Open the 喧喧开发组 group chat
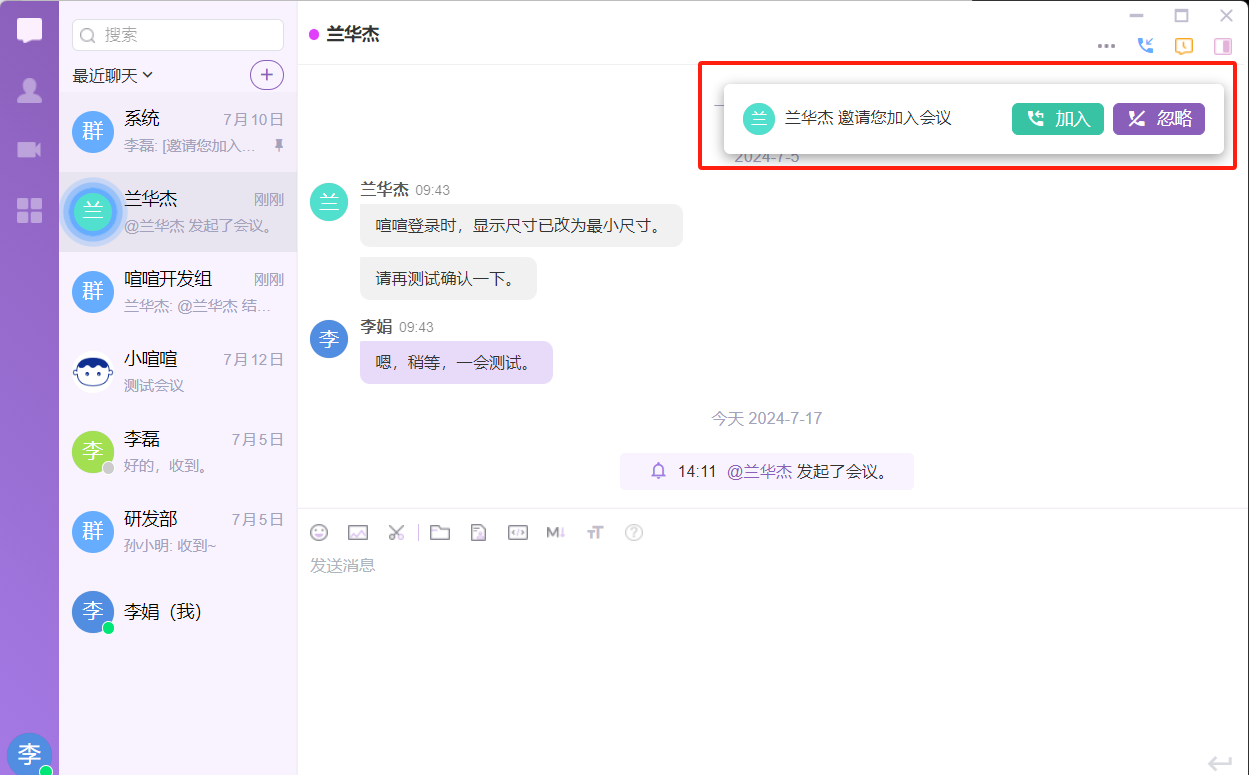This screenshot has width=1249, height=775. click(x=178, y=291)
